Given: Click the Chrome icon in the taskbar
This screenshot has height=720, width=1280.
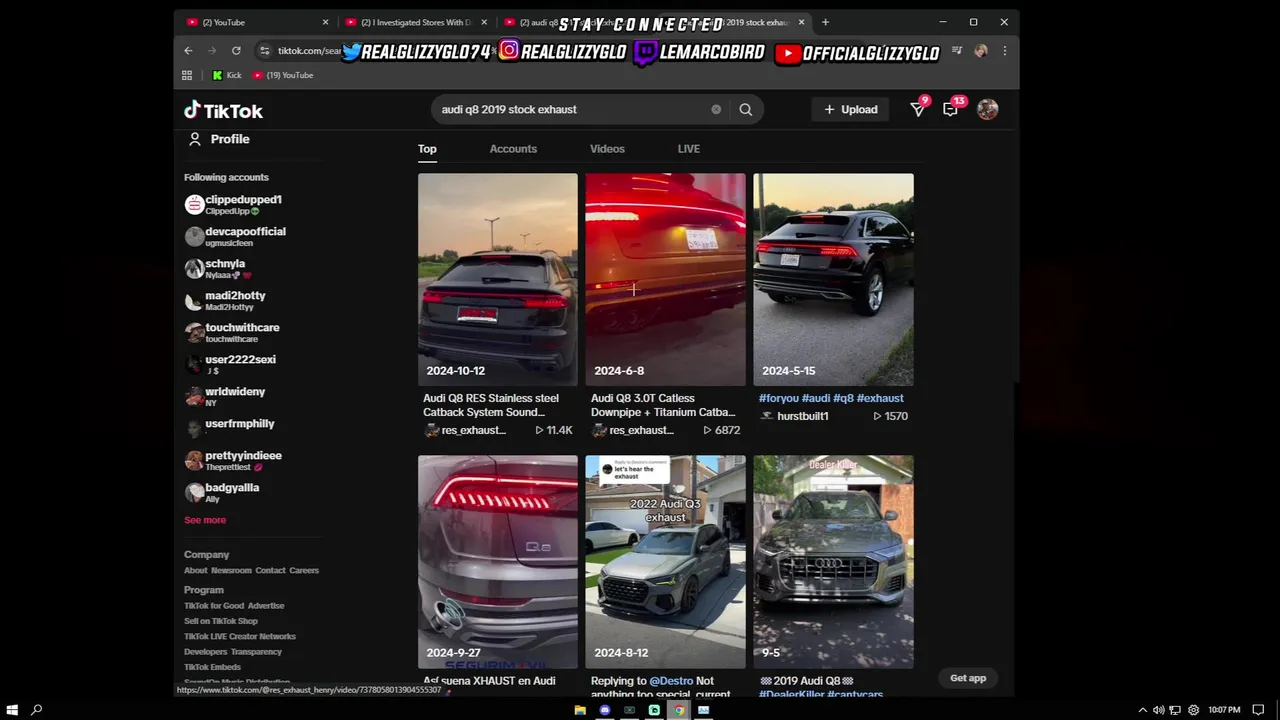Looking at the screenshot, I should 679,710.
